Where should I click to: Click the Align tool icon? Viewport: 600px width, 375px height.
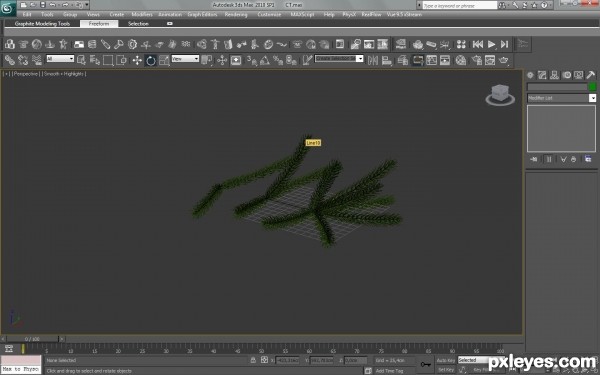387,60
